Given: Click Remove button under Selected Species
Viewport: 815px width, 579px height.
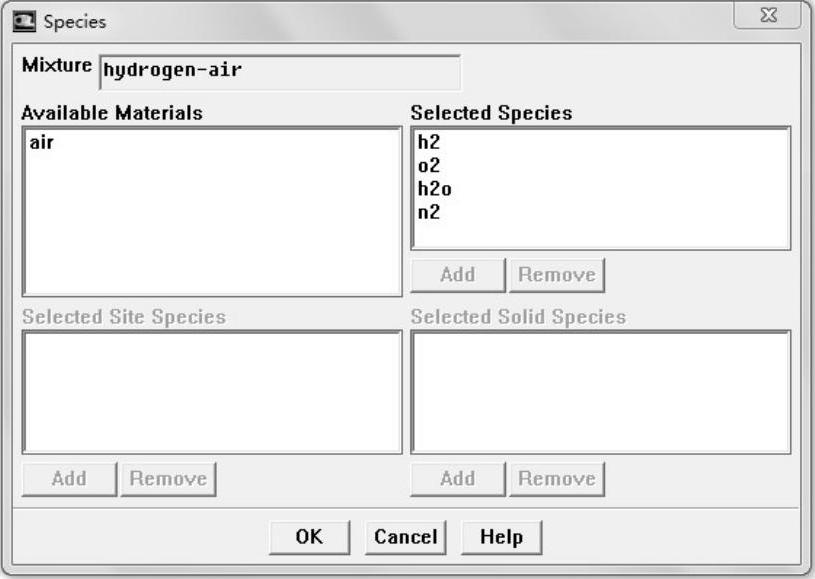Looking at the screenshot, I should click(x=556, y=274).
